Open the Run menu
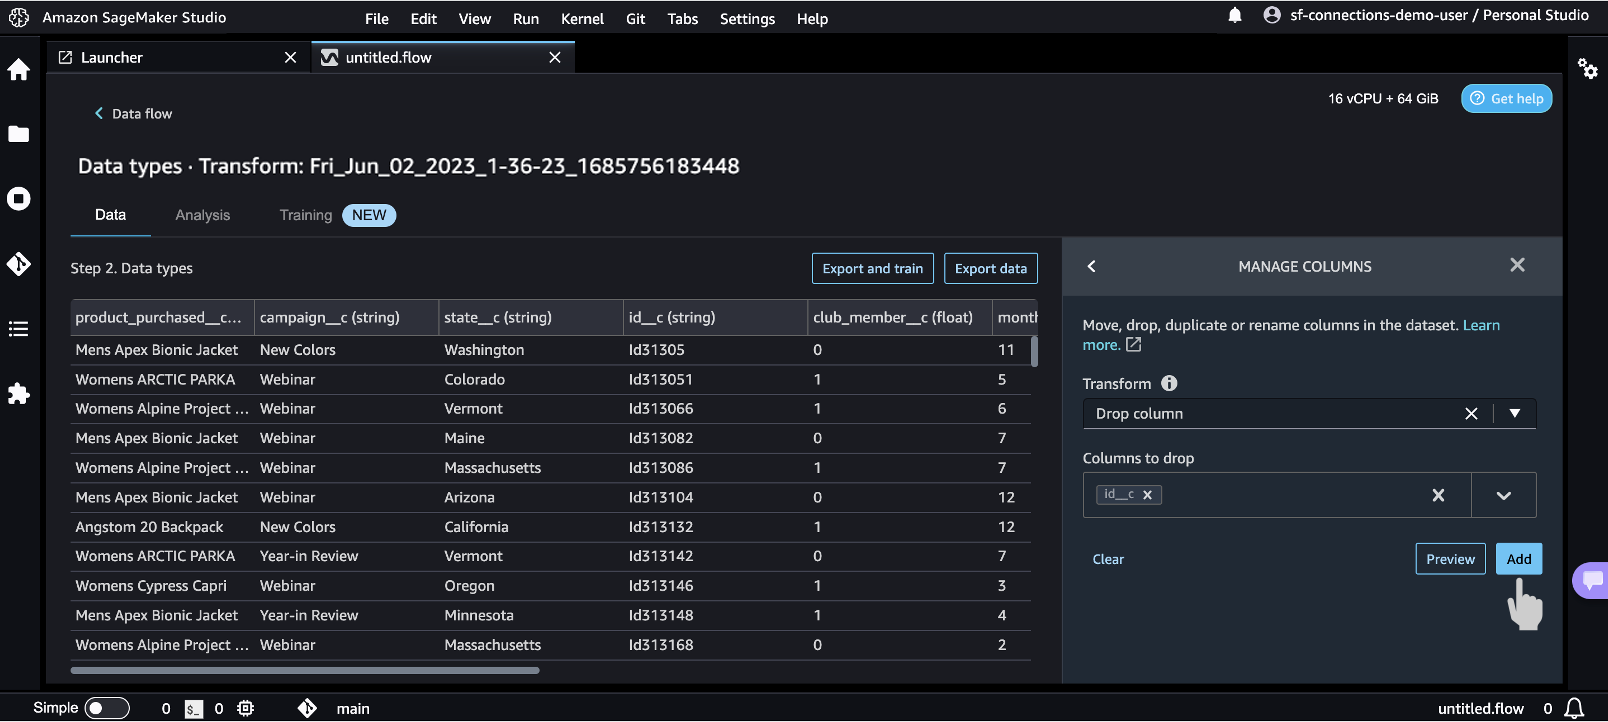Screen dimensions: 1608x722 [526, 19]
